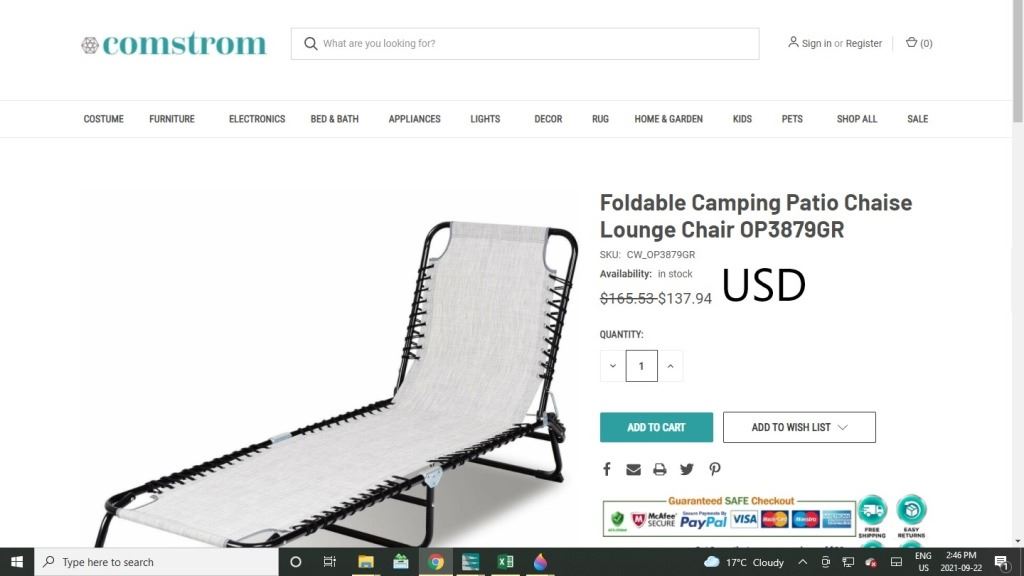This screenshot has height=576, width=1024.
Task: Add the lounge chair to cart
Action: (x=656, y=427)
